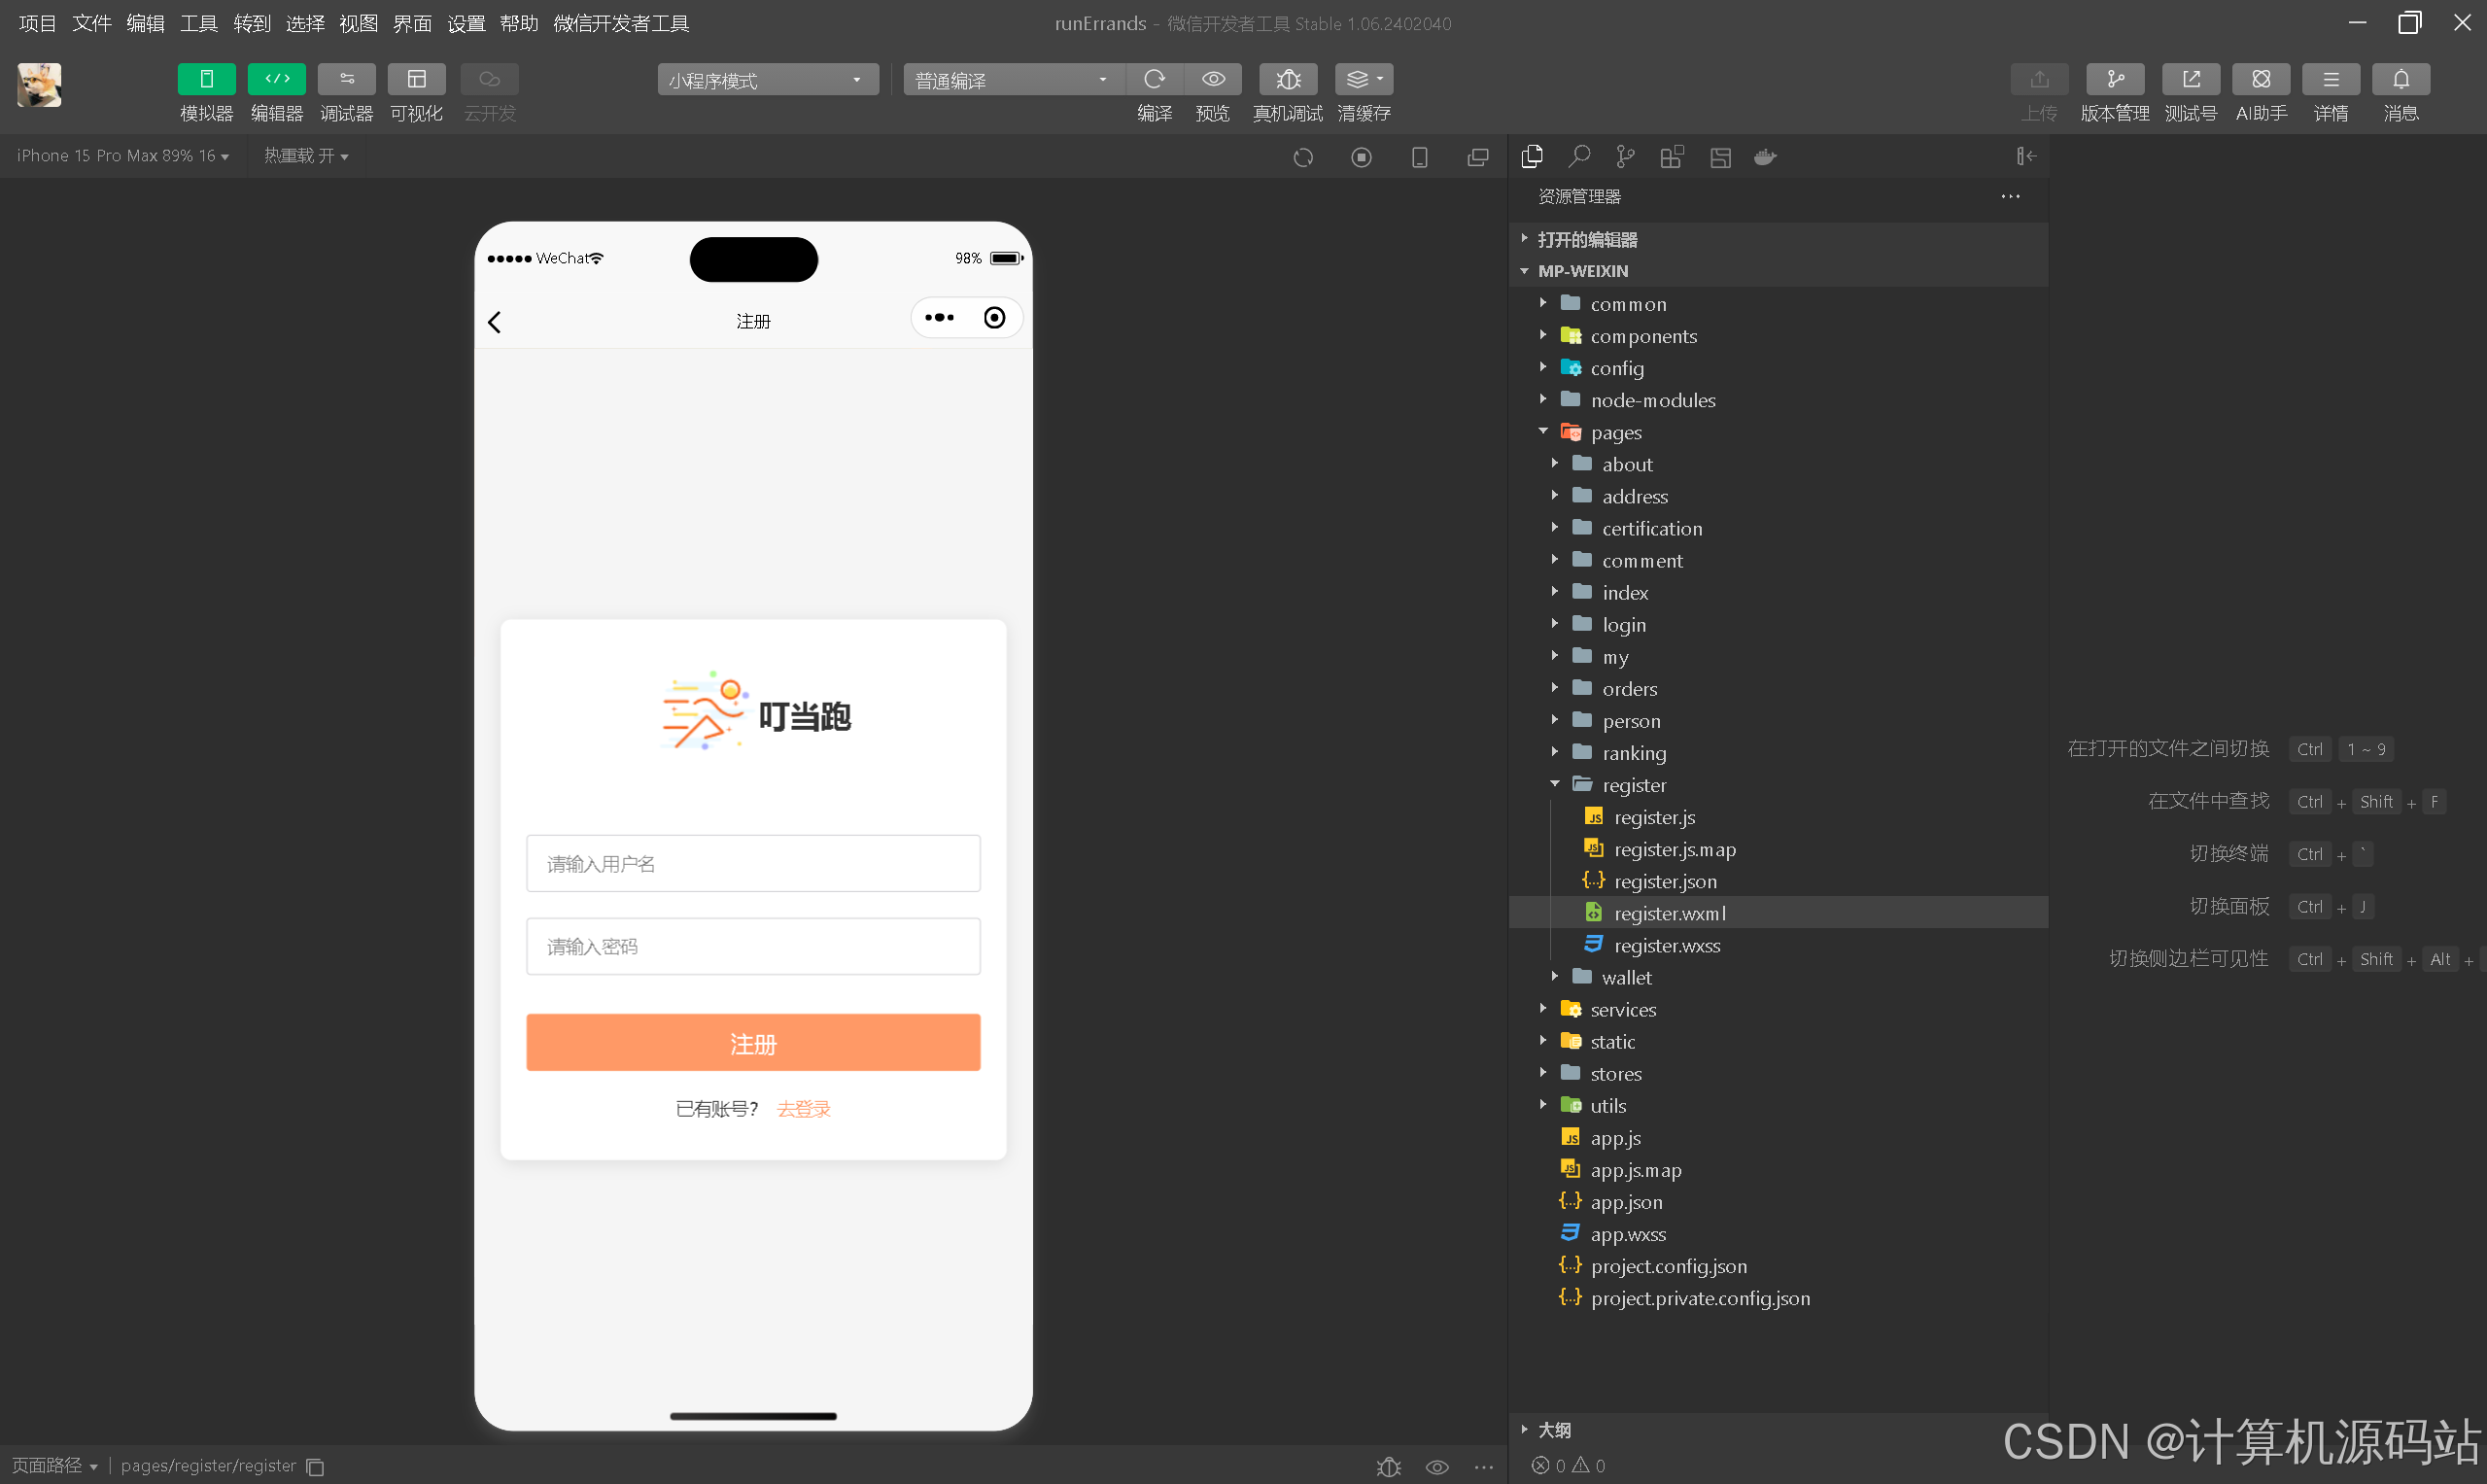This screenshot has height=1484, width=2487.
Task: Open the AI助手 assistant icon
Action: pos(2262,79)
